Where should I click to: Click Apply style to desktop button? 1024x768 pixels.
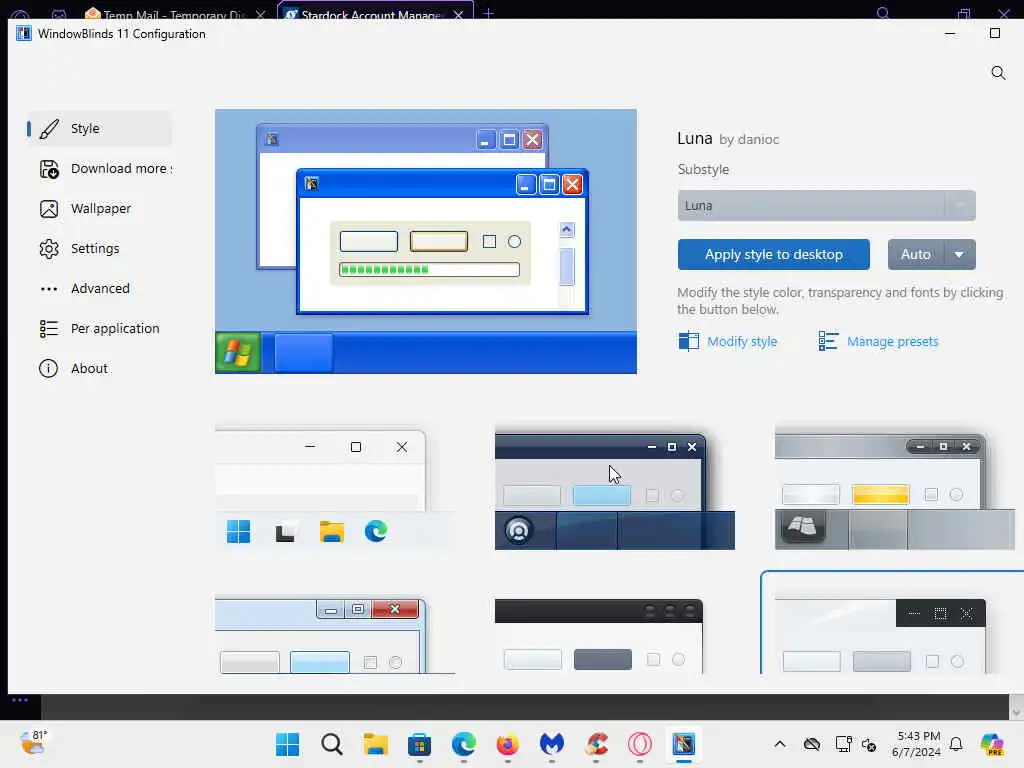[x=773, y=254]
